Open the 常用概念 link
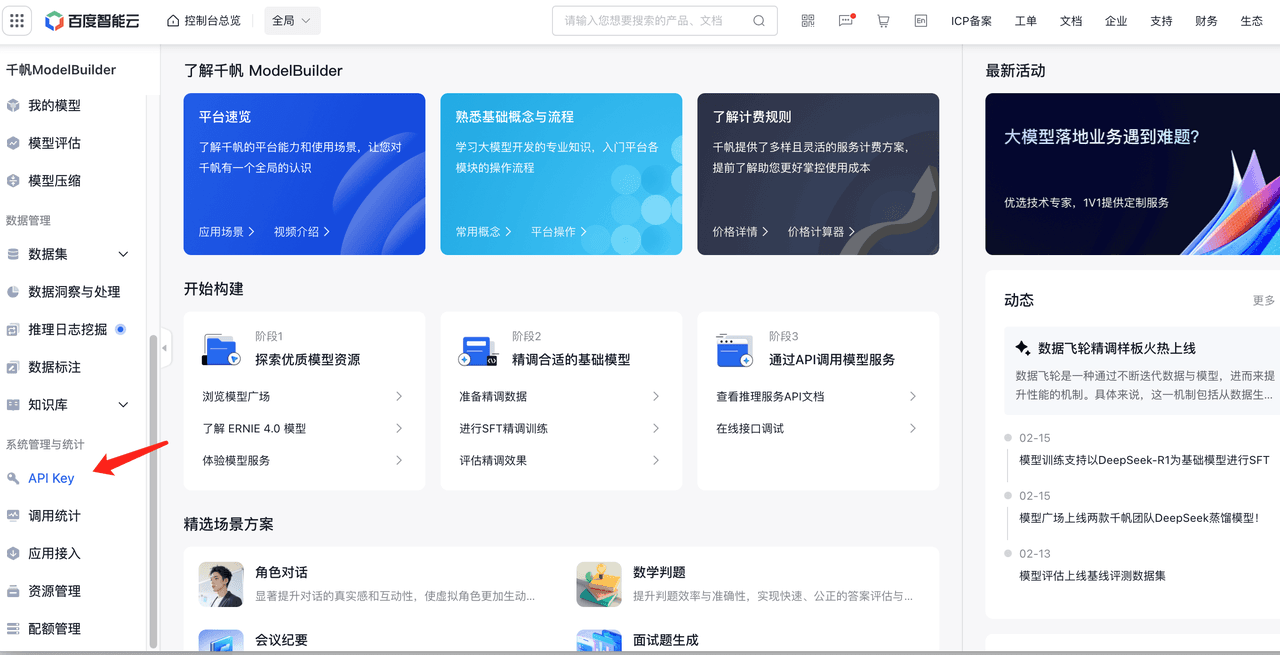This screenshot has height=655, width=1280. click(x=484, y=231)
